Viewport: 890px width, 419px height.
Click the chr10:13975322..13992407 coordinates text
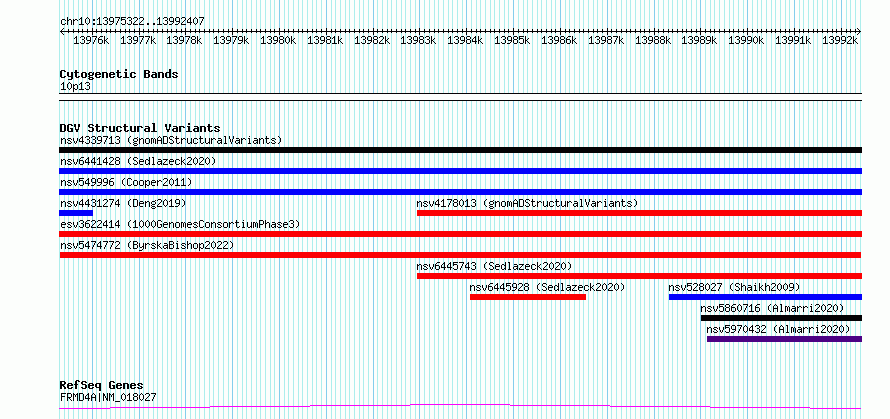132,21
